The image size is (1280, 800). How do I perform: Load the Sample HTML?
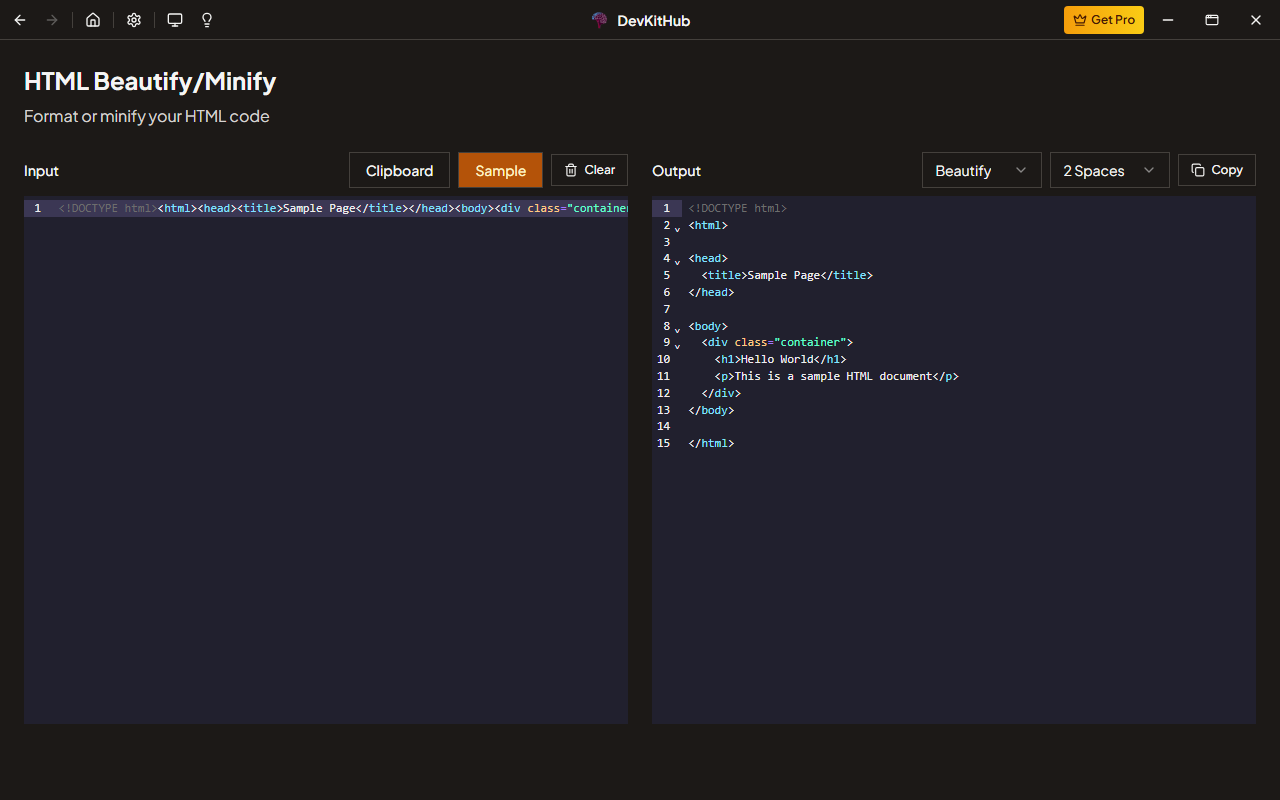[500, 170]
